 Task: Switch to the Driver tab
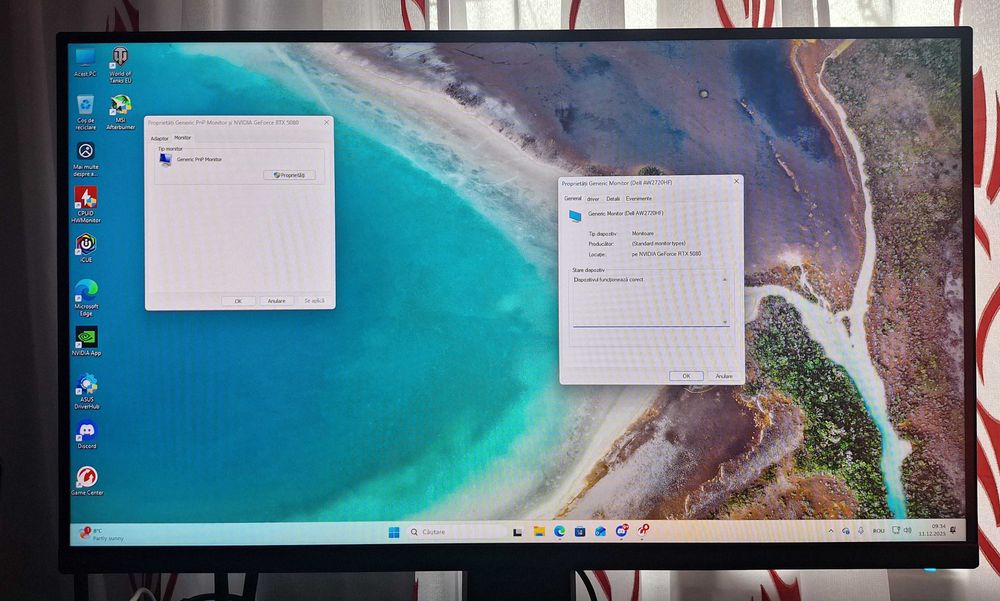593,199
